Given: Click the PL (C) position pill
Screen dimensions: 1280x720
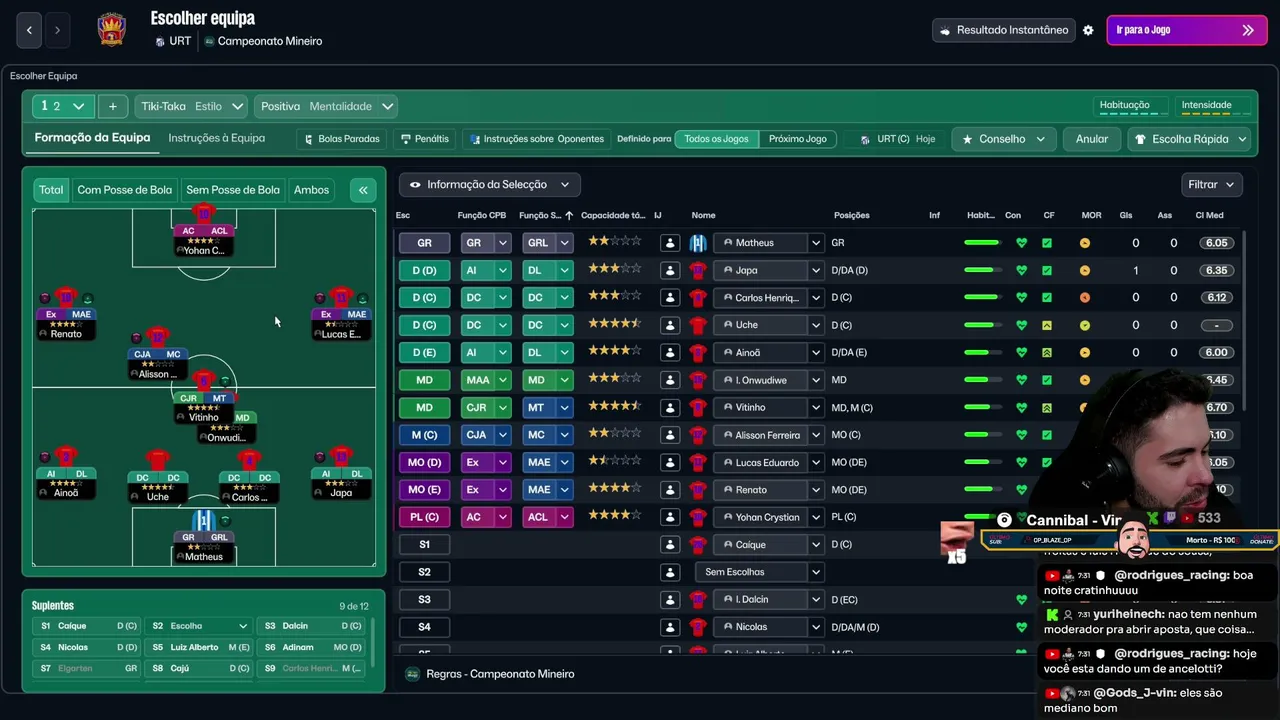Looking at the screenshot, I should pos(424,517).
